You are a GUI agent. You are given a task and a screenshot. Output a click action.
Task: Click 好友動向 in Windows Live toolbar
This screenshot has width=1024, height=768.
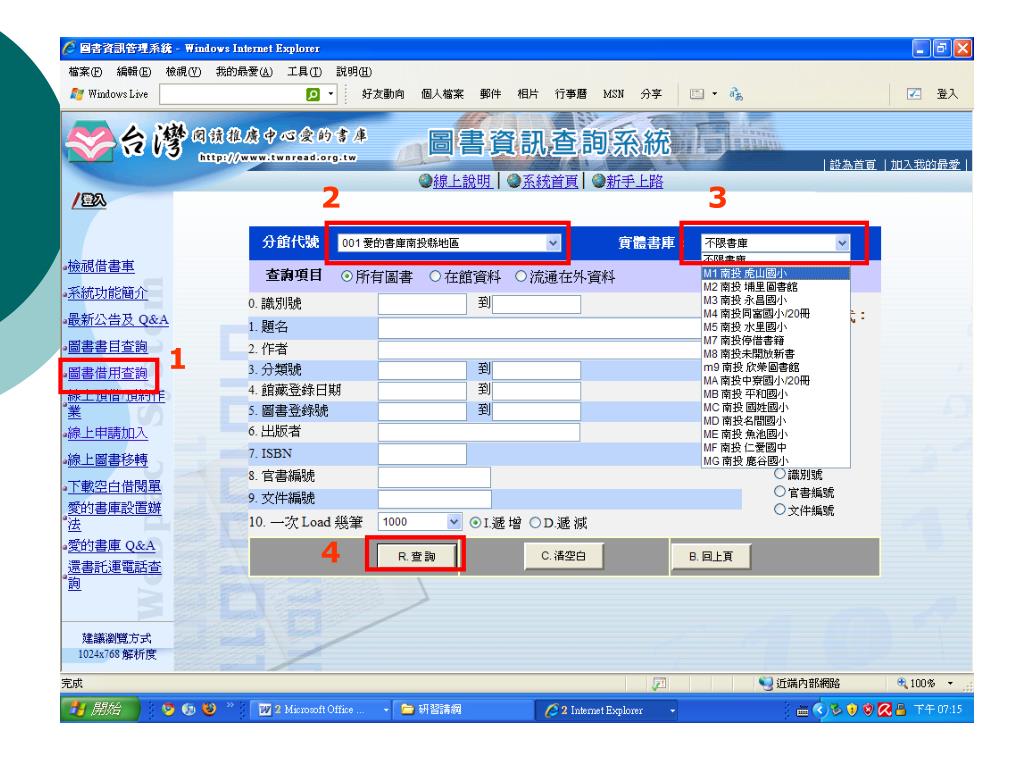tap(383, 94)
